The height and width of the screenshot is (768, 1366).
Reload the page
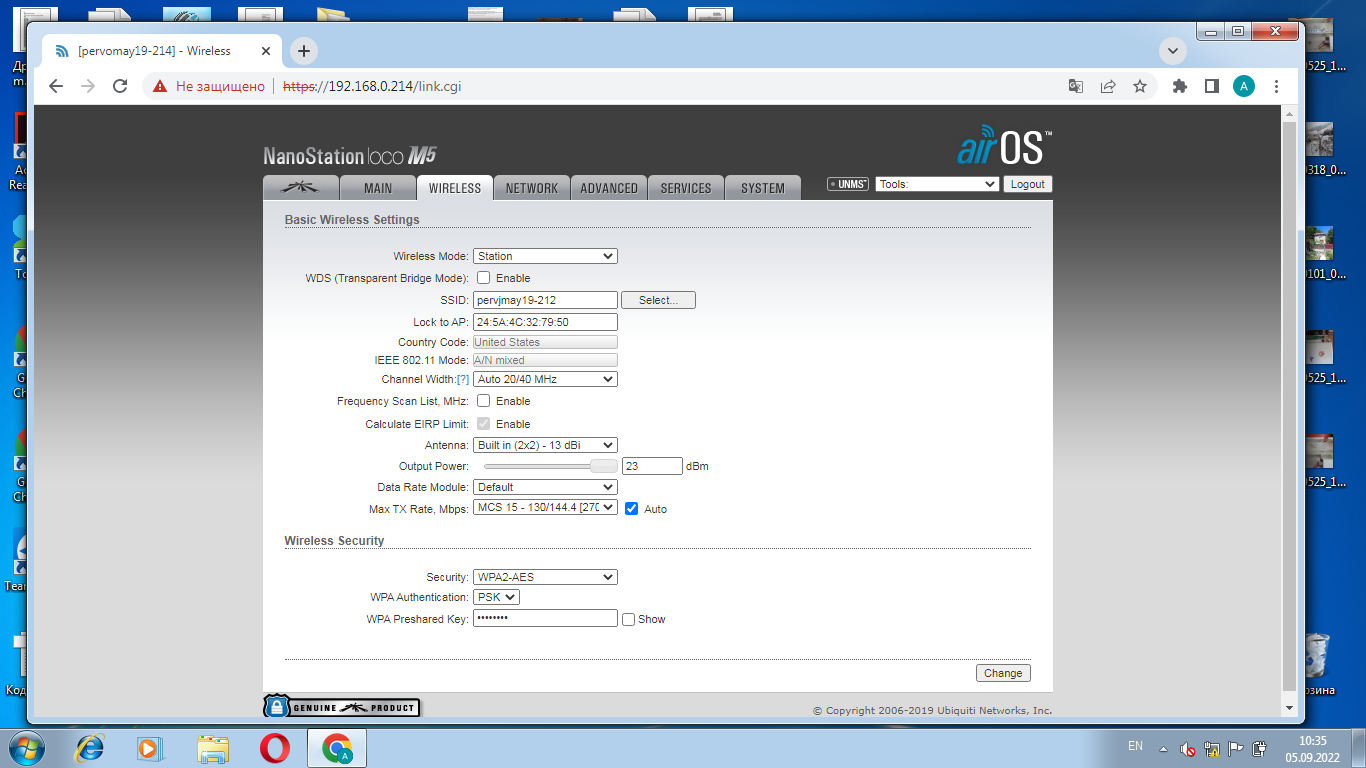click(120, 86)
